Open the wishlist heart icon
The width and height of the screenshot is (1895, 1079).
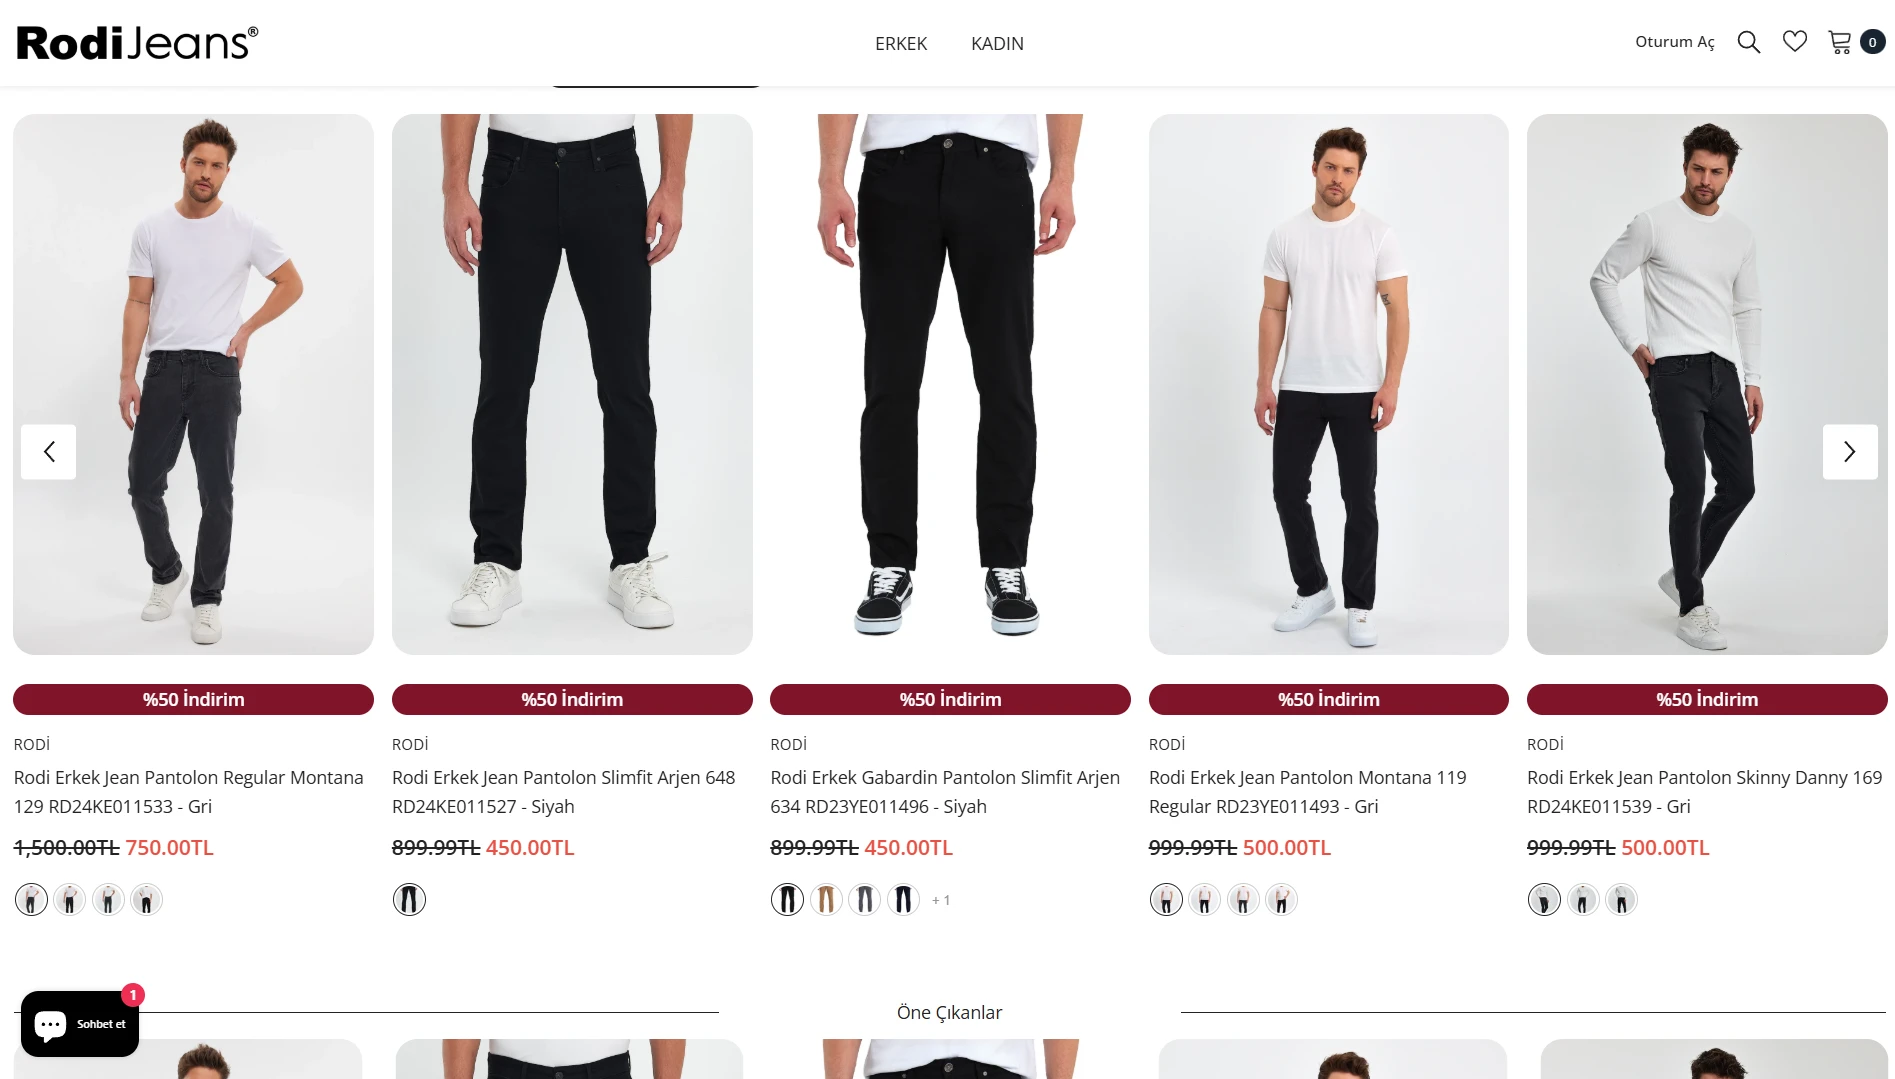(1795, 42)
